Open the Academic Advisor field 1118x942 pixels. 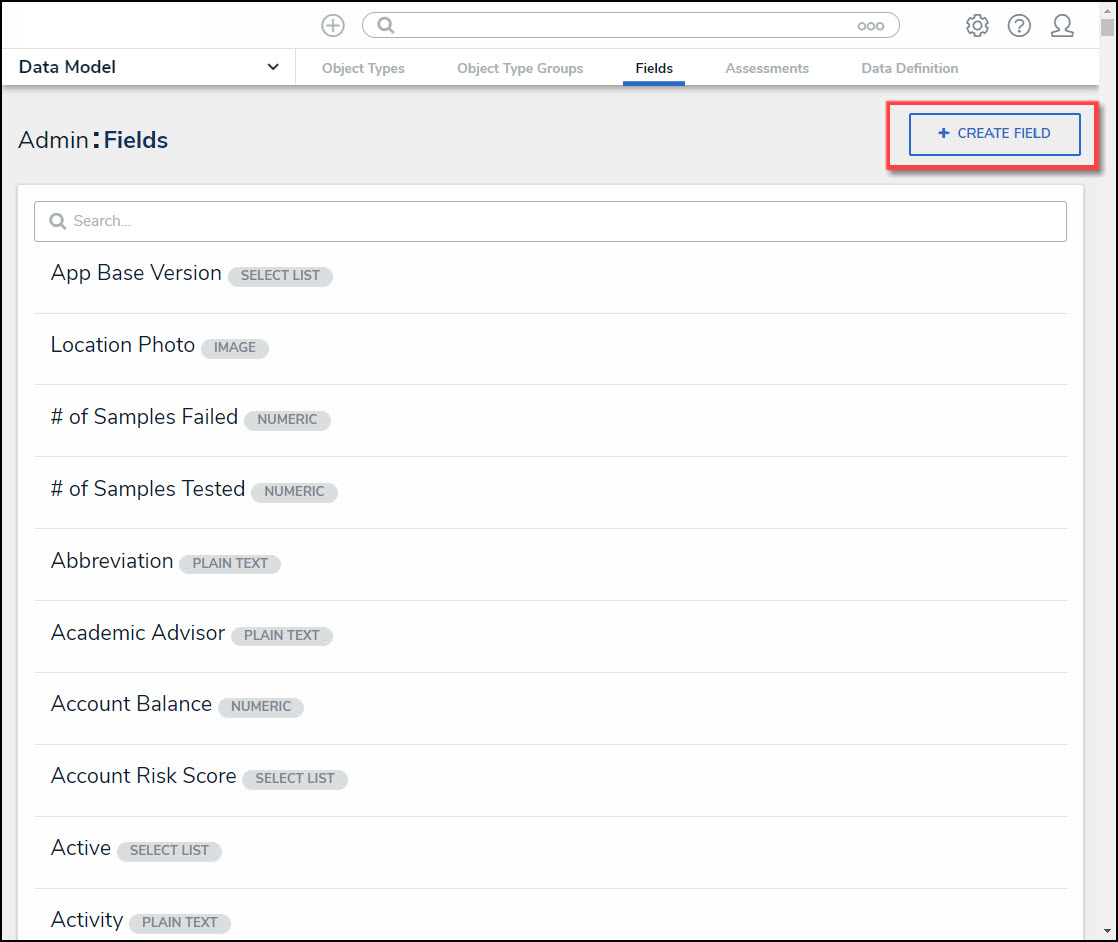point(138,633)
